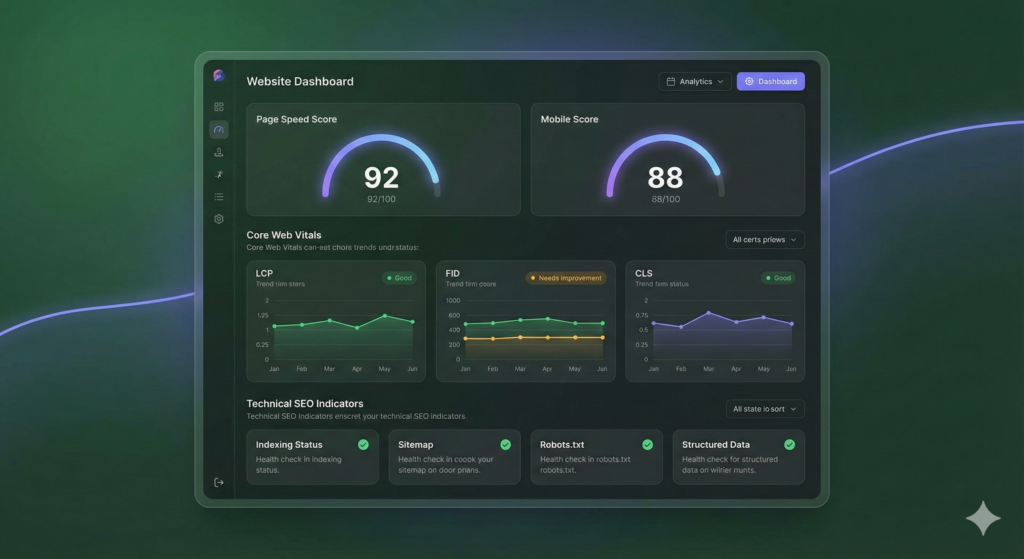Open the settings gear in sidebar
The image size is (1024, 559).
pyautogui.click(x=219, y=219)
